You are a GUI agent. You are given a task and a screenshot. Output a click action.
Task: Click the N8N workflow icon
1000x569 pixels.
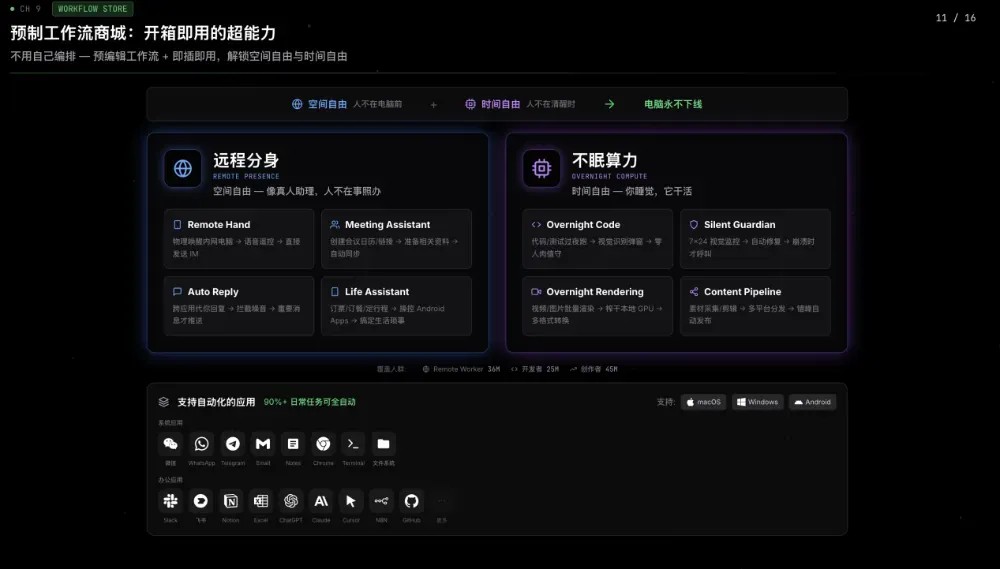pyautogui.click(x=381, y=501)
